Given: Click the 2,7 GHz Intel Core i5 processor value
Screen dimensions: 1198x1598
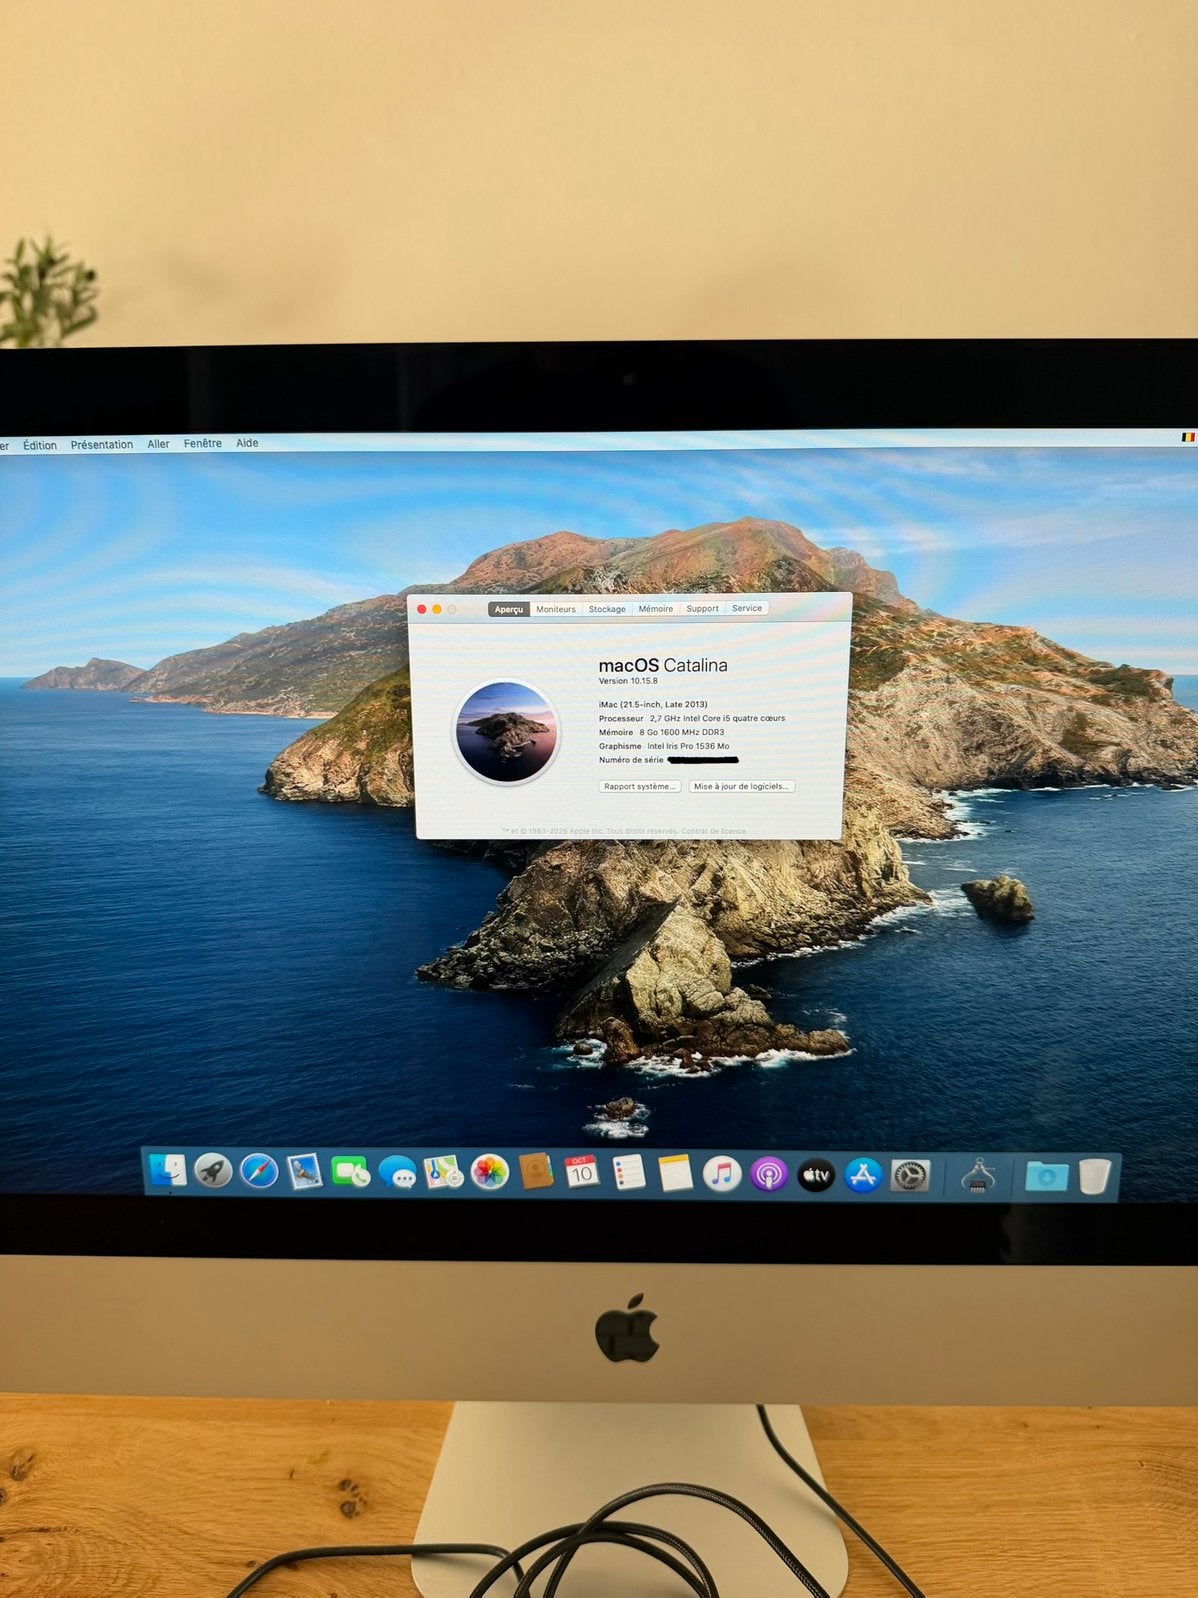Looking at the screenshot, I should click(x=717, y=718).
